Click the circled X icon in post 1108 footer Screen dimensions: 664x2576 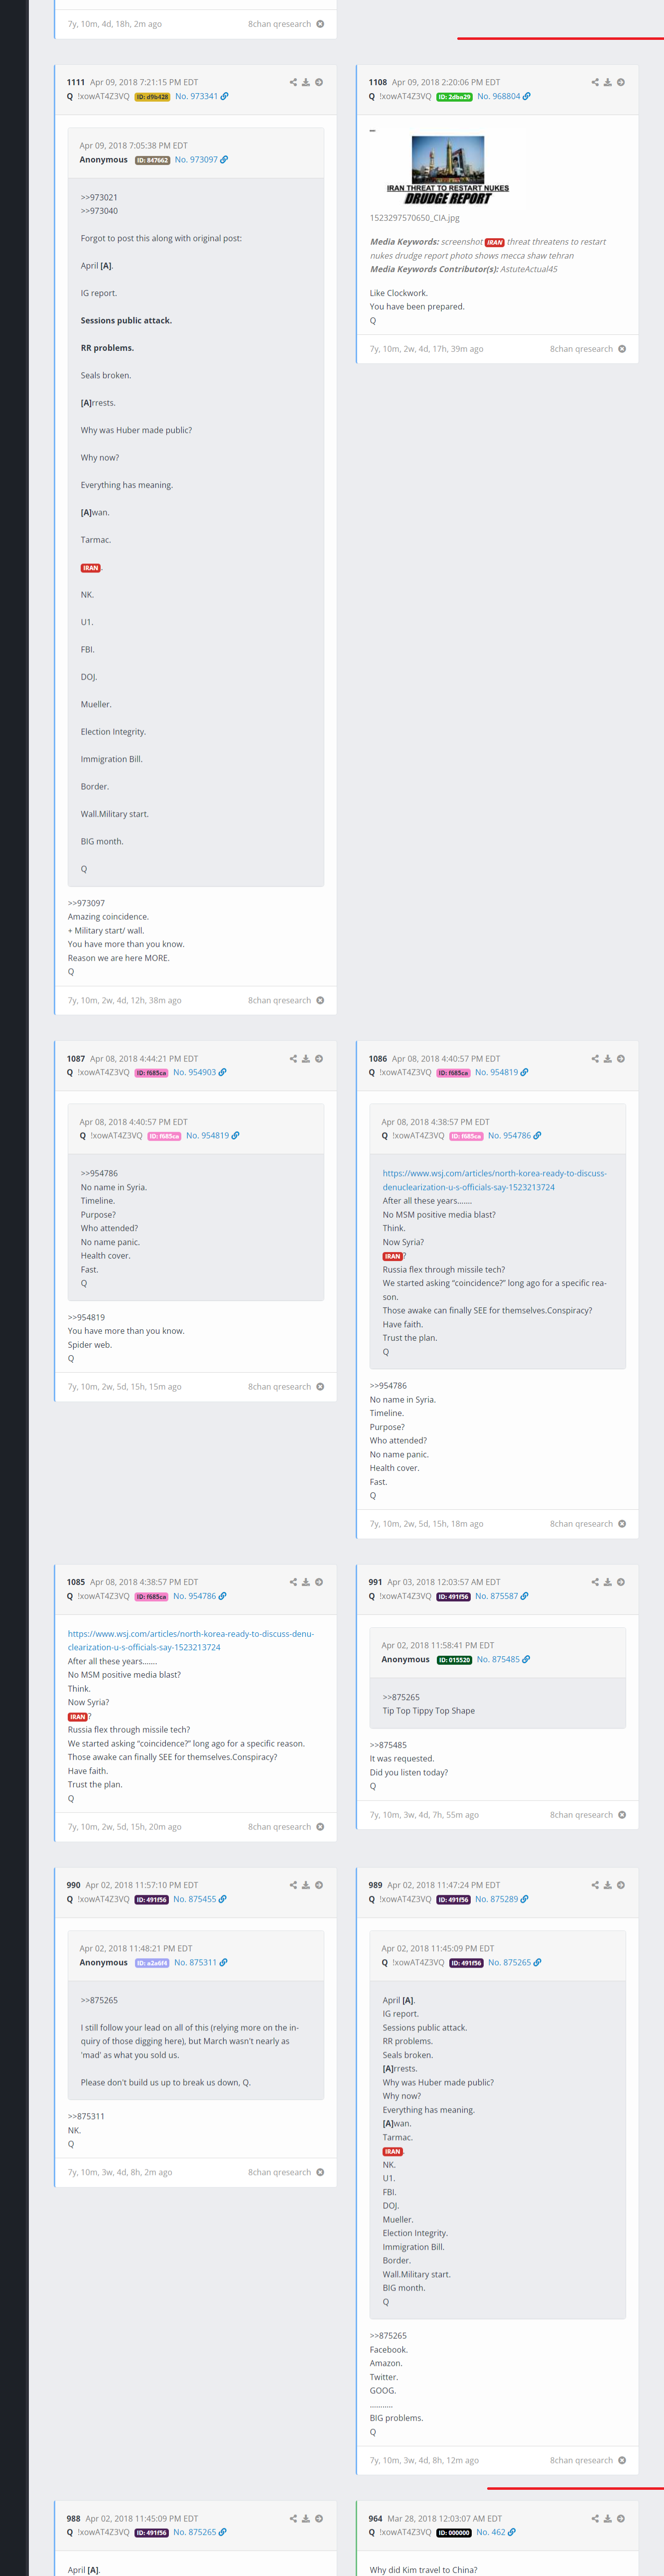[622, 349]
